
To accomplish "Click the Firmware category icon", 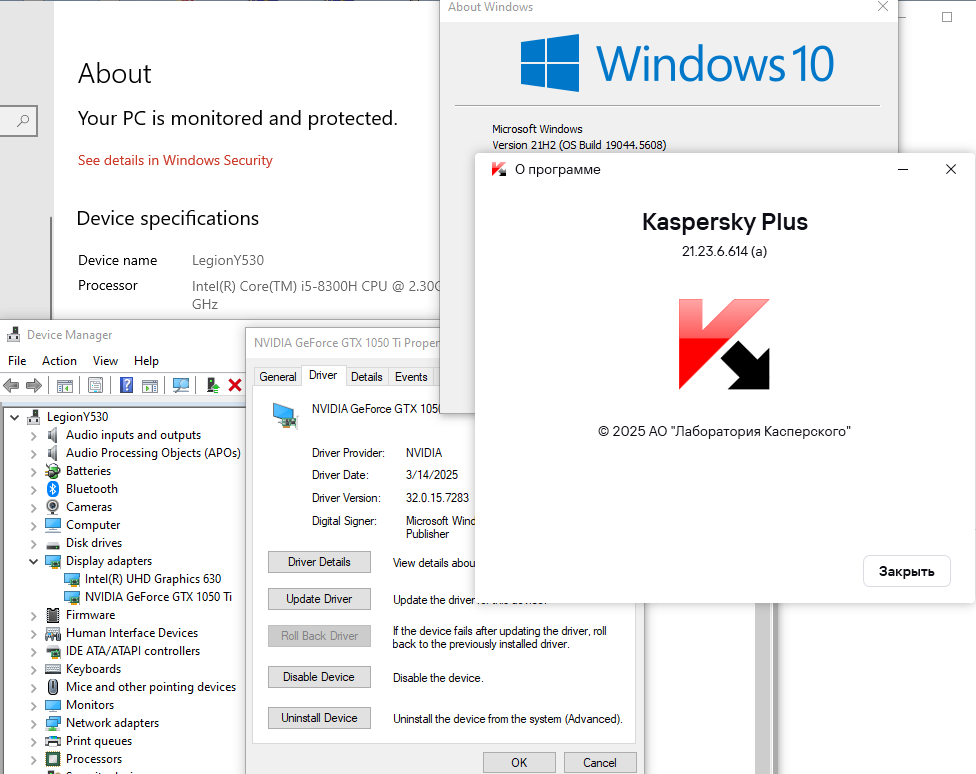I will click(x=53, y=615).
